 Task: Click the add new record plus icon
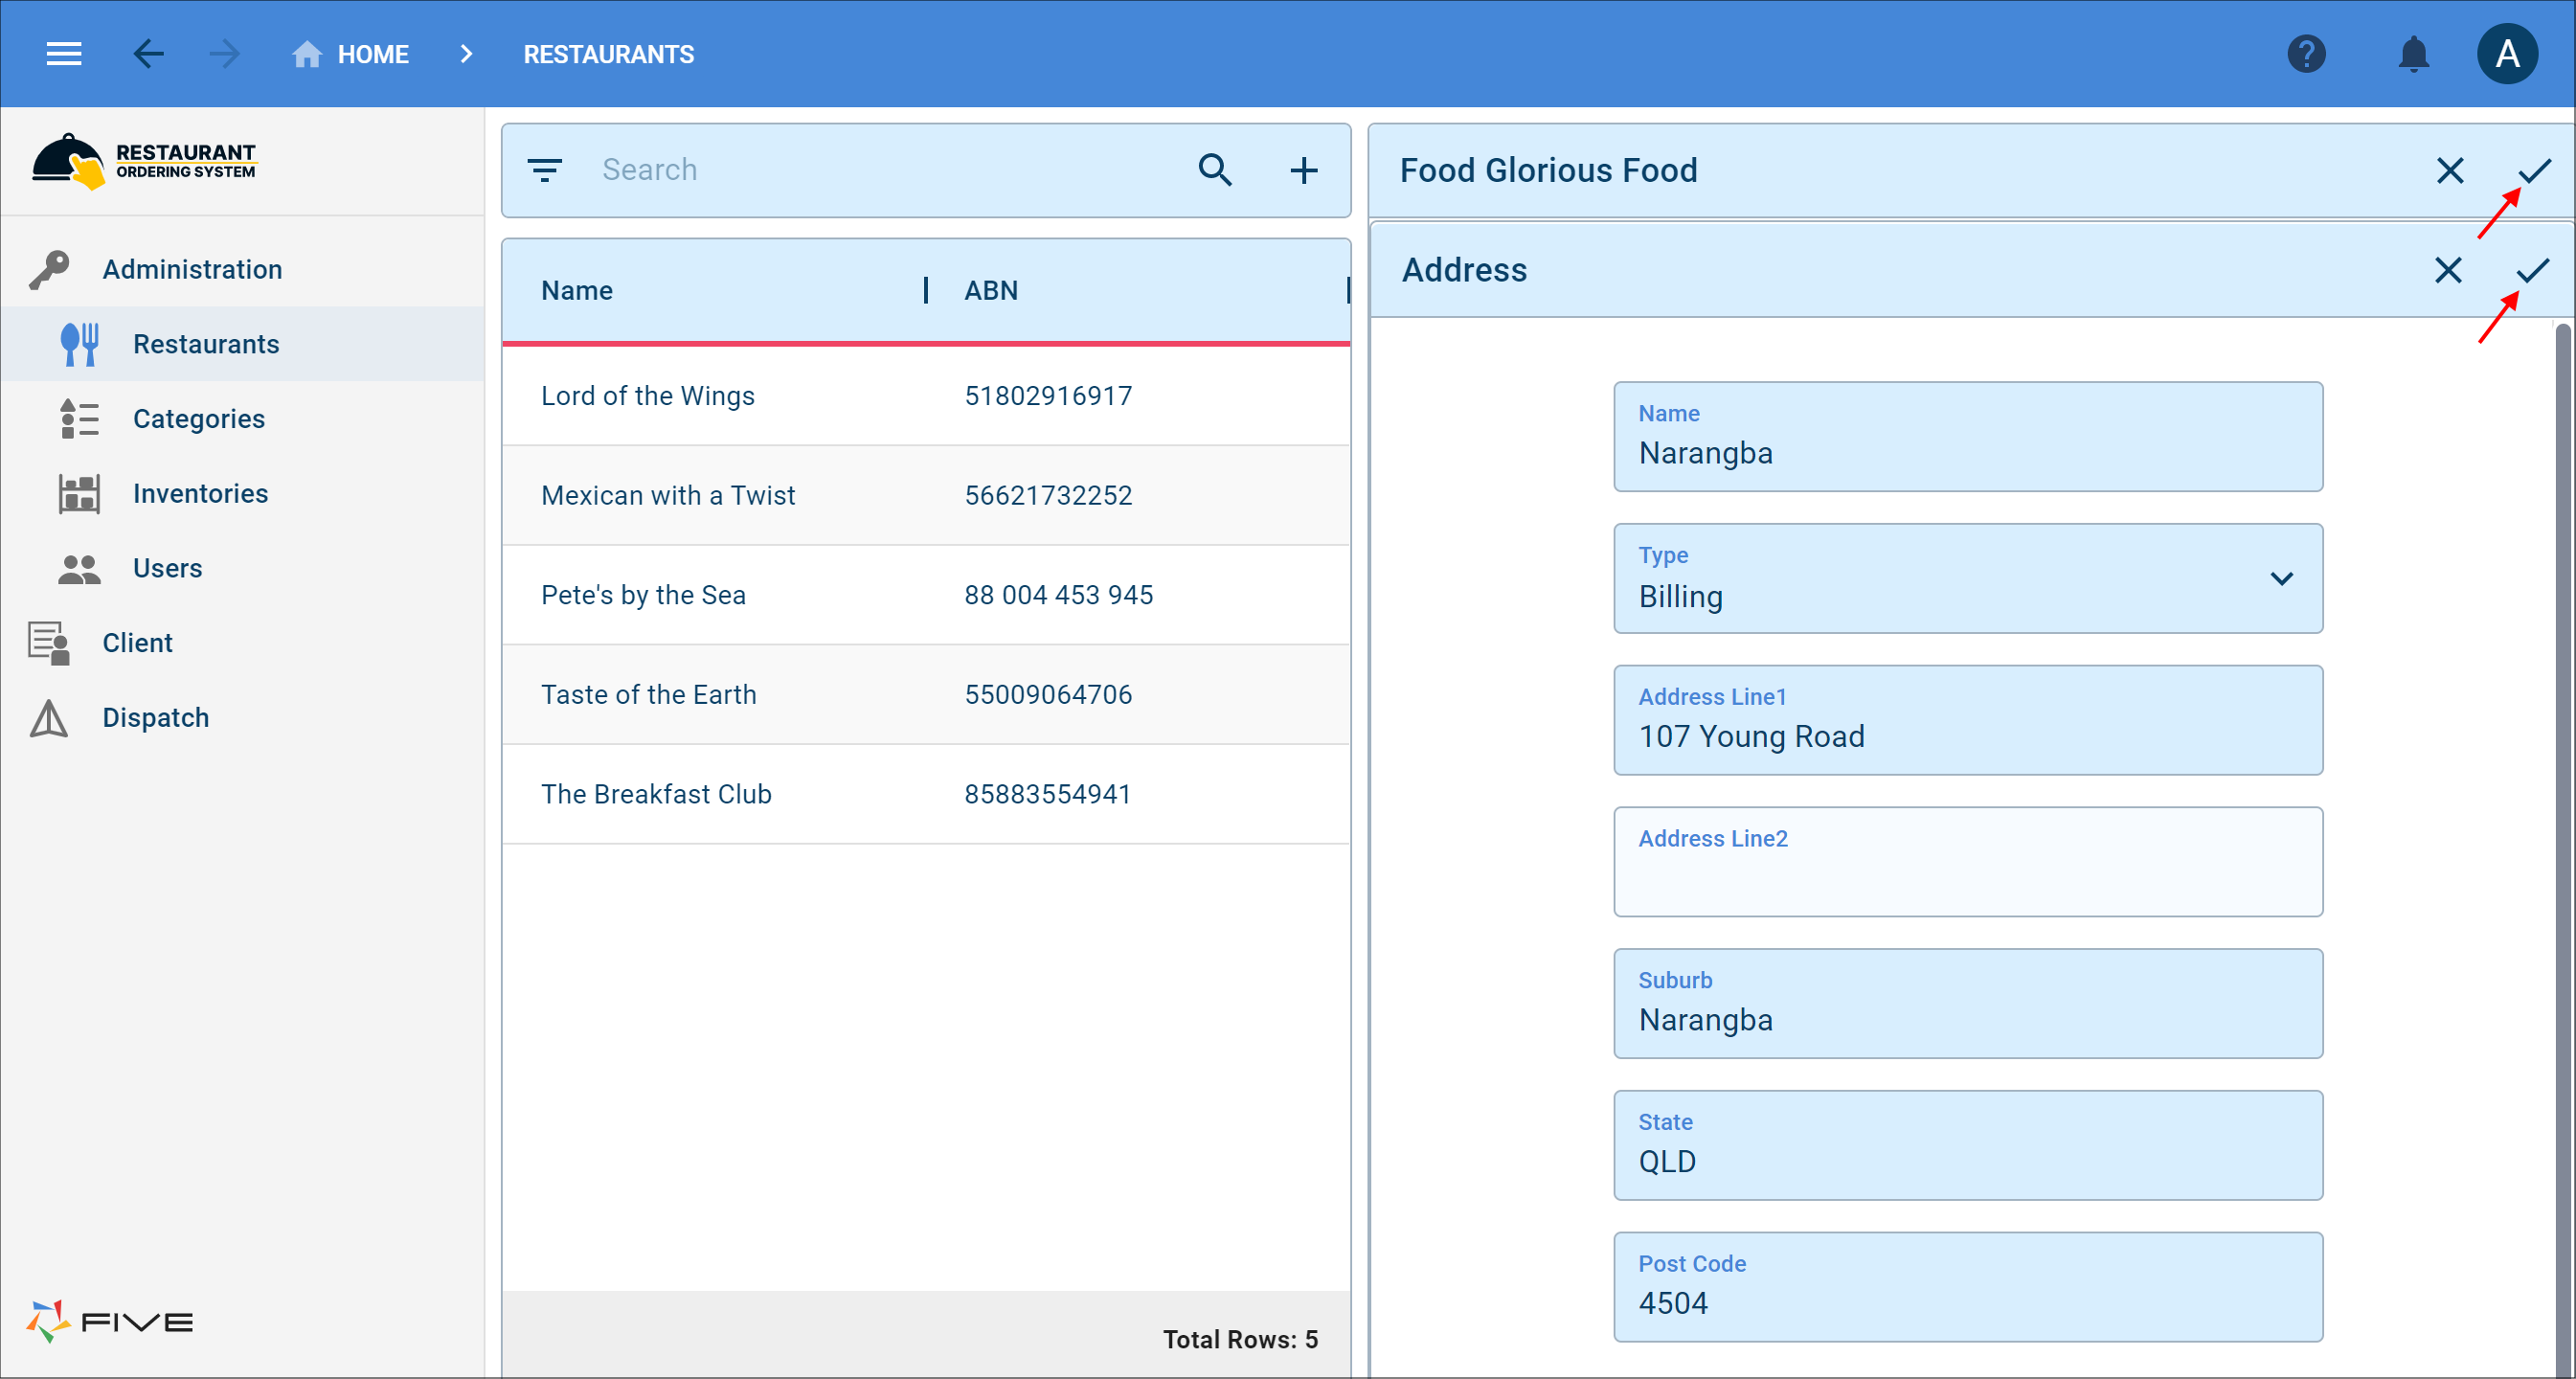pos(1301,169)
